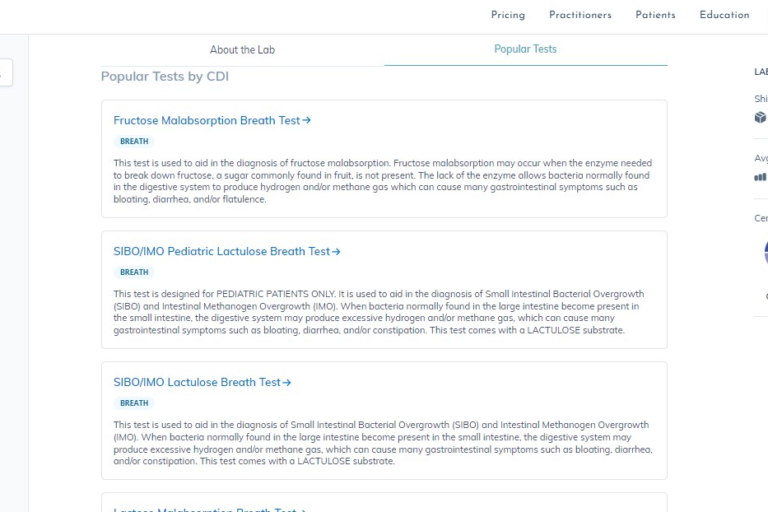Click the arrow beside SIBO/IMO Pediatric Lactulose title

pos(336,252)
